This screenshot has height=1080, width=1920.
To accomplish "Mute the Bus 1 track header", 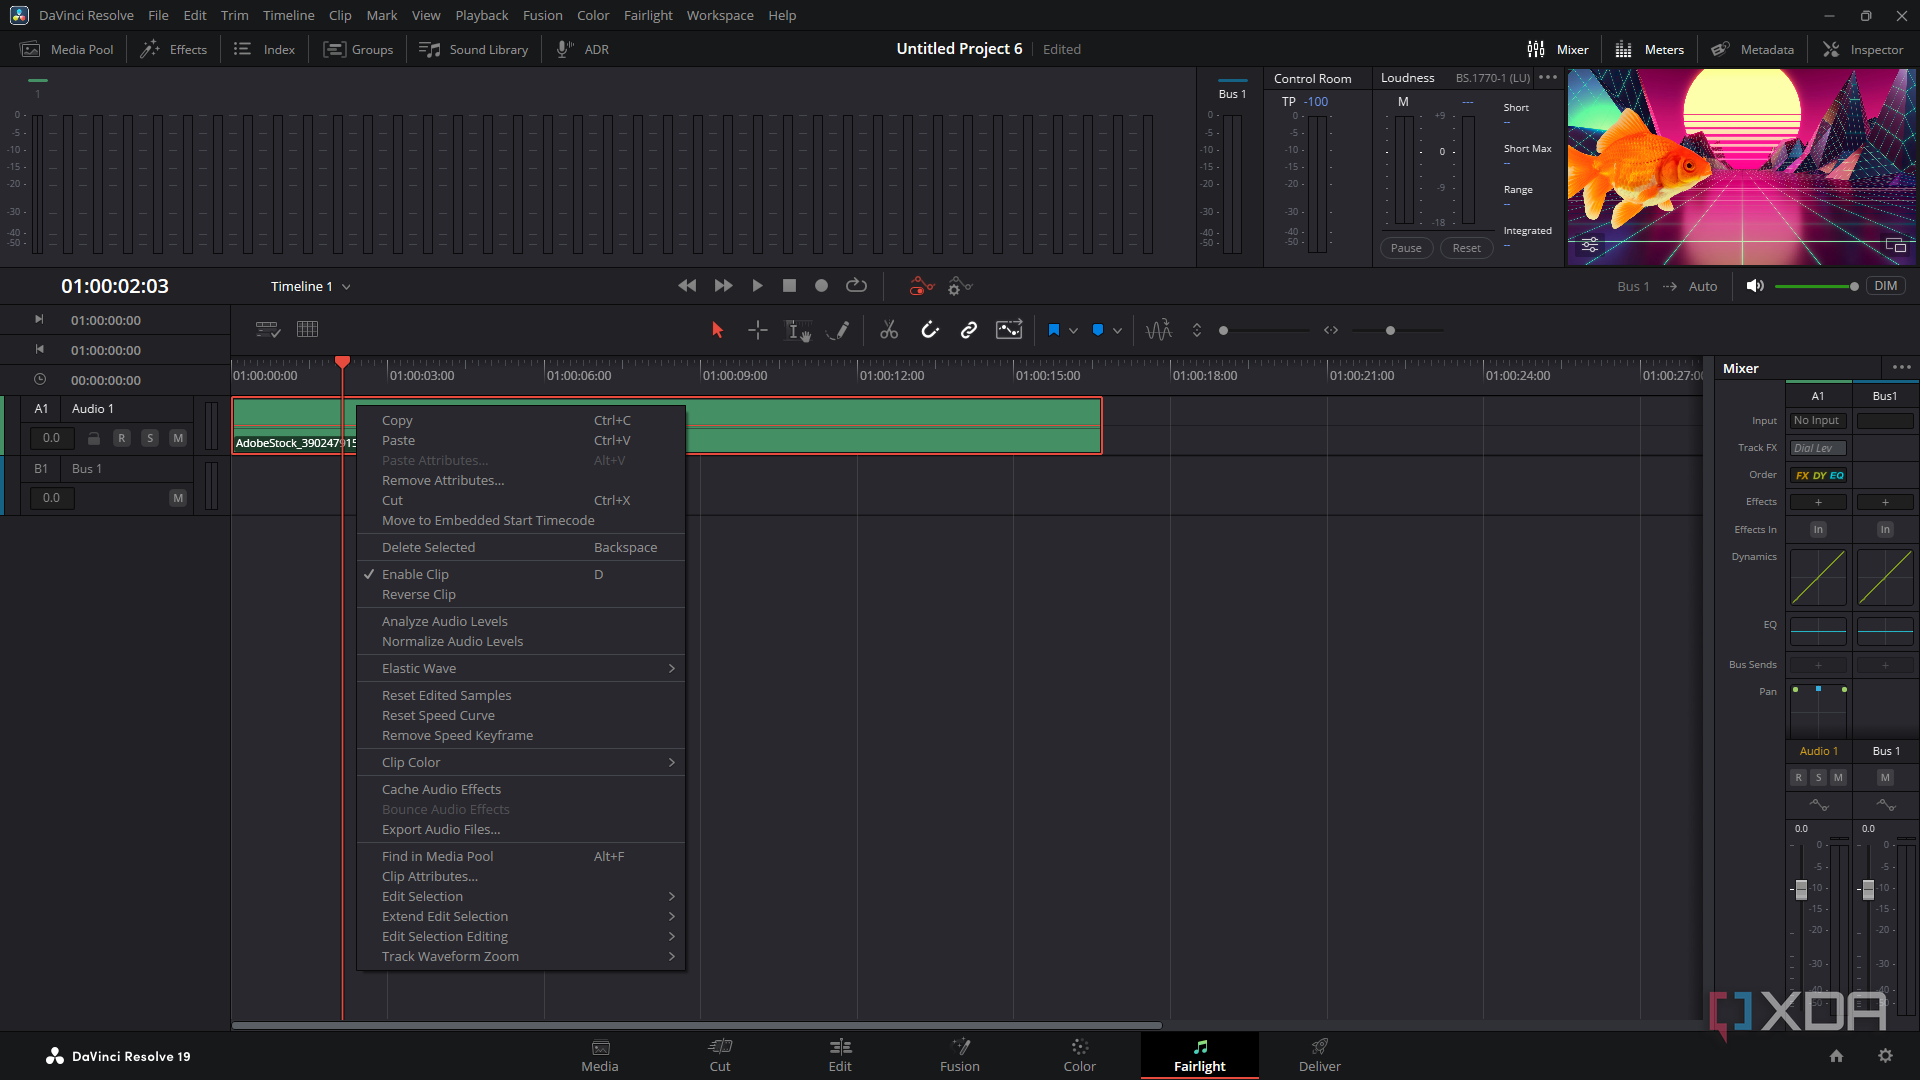I will [178, 498].
